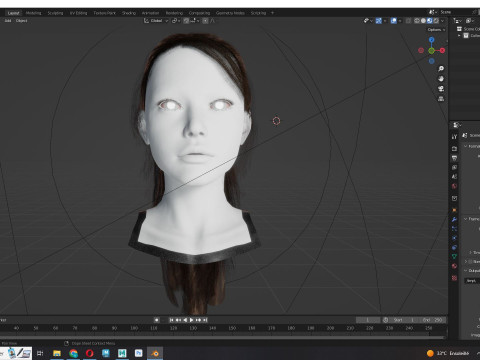Switch to Geometry Nodes workspace
This screenshot has width=480, height=360.
[x=230, y=13]
